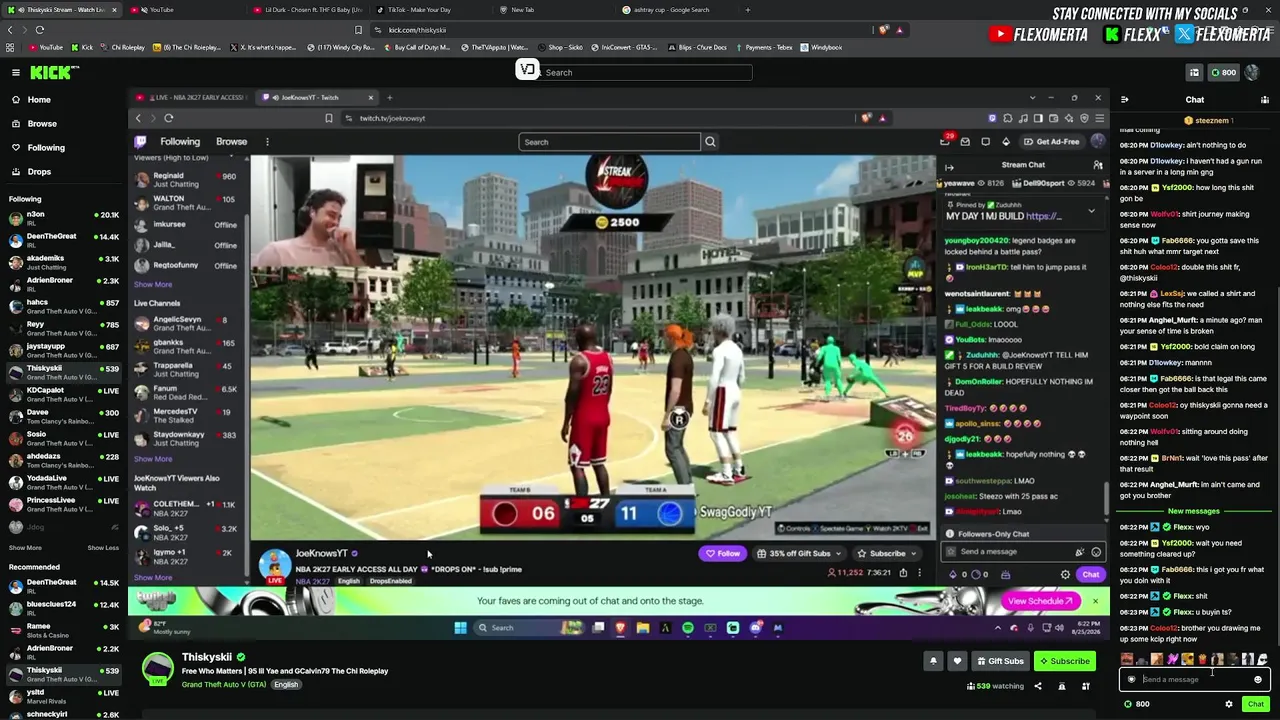Image resolution: width=1280 pixels, height=720 pixels.
Task: Open Kick chat settings gear
Action: 1229,704
